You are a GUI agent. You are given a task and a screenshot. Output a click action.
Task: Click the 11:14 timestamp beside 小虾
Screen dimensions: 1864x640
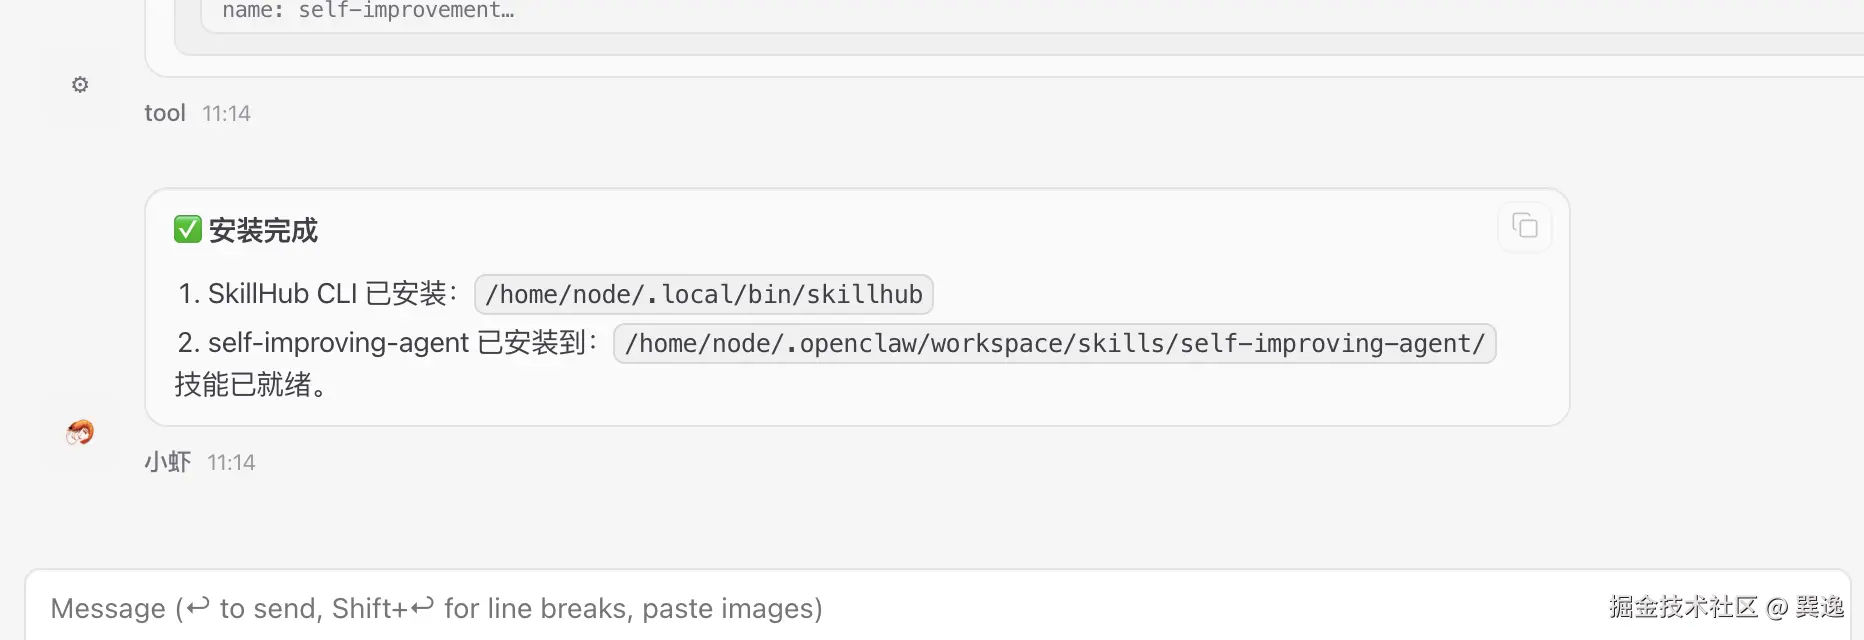[231, 463]
